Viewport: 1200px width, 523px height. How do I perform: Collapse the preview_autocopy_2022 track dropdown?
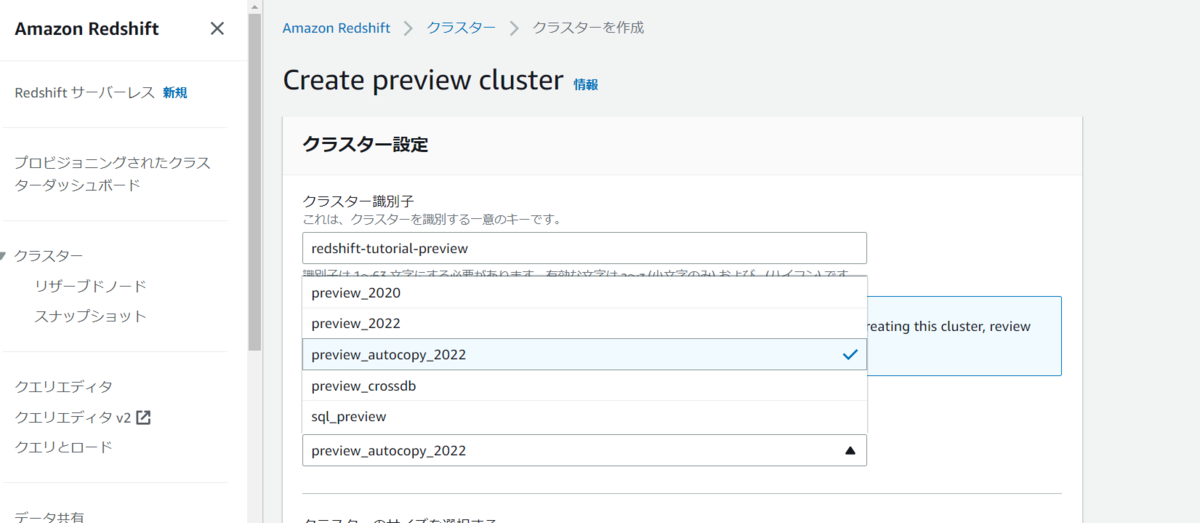[x=584, y=450]
